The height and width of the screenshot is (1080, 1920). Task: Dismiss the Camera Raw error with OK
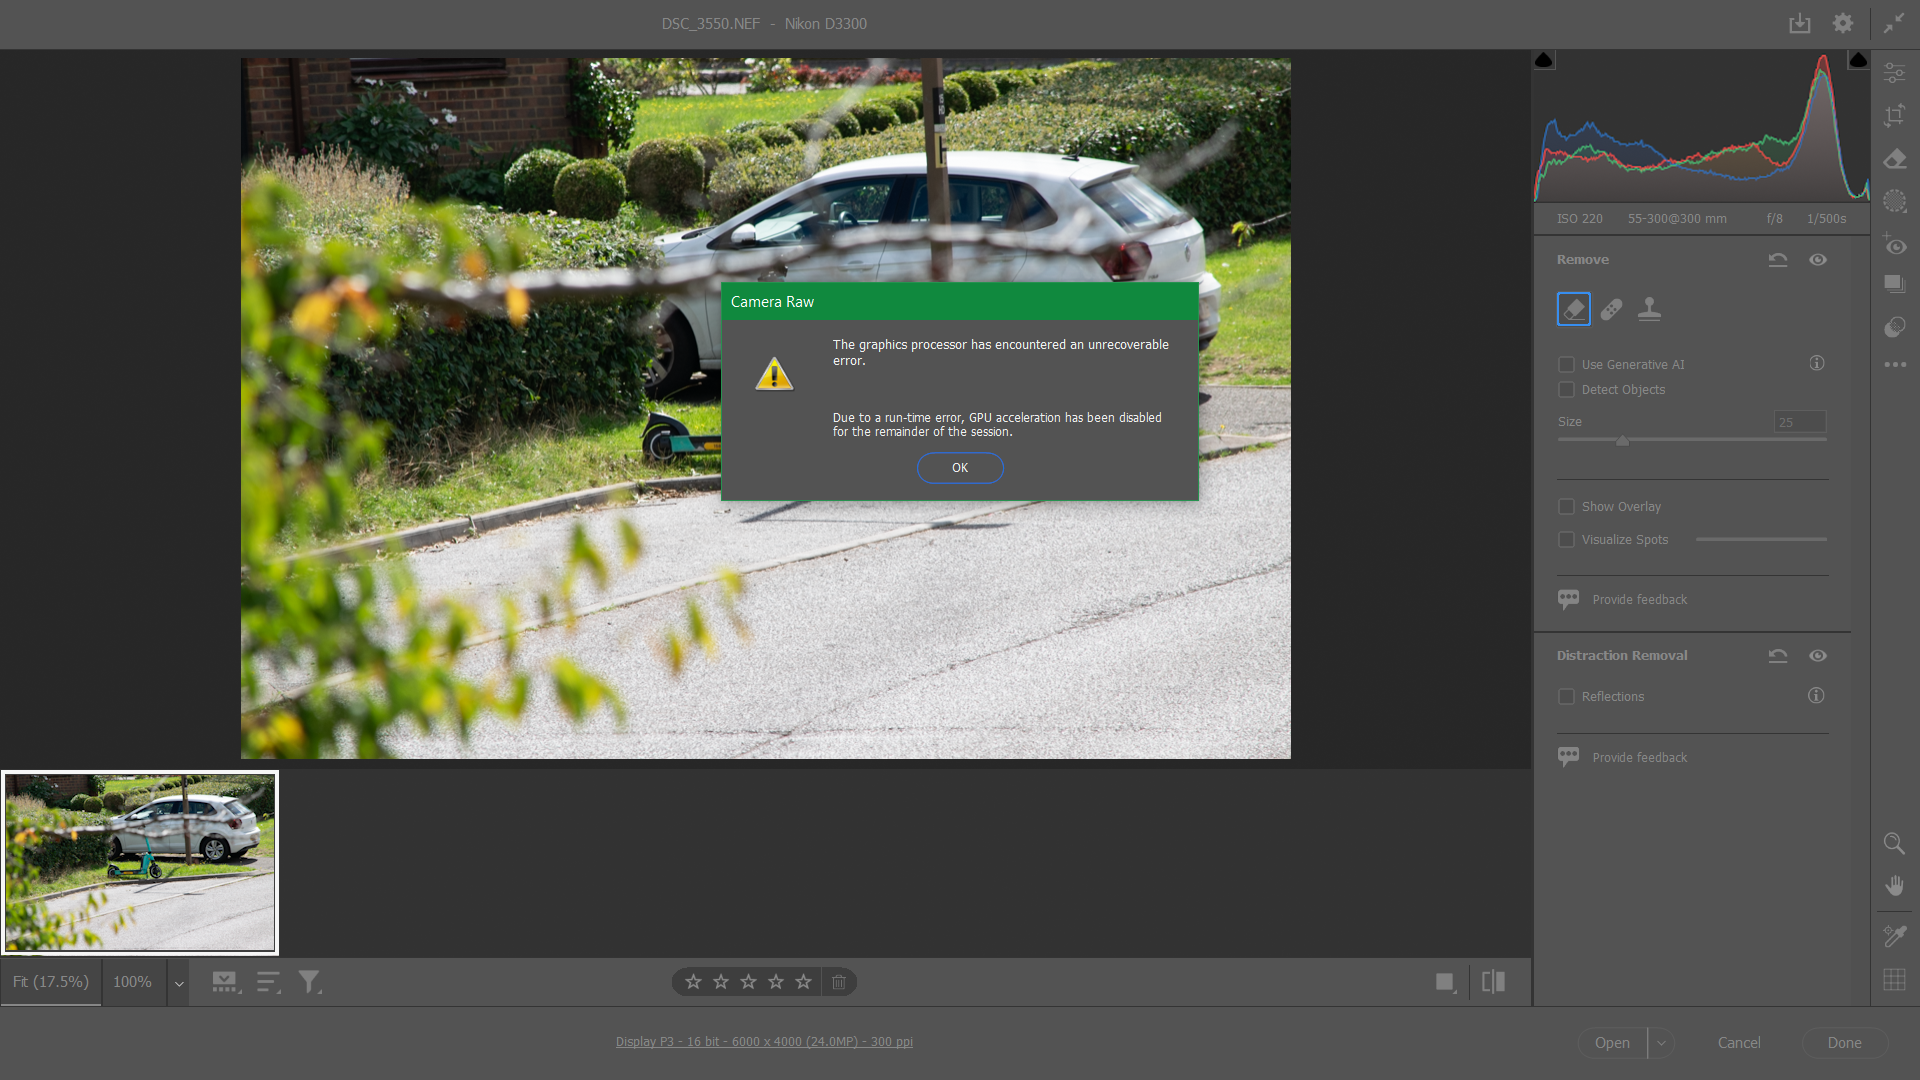click(x=960, y=468)
